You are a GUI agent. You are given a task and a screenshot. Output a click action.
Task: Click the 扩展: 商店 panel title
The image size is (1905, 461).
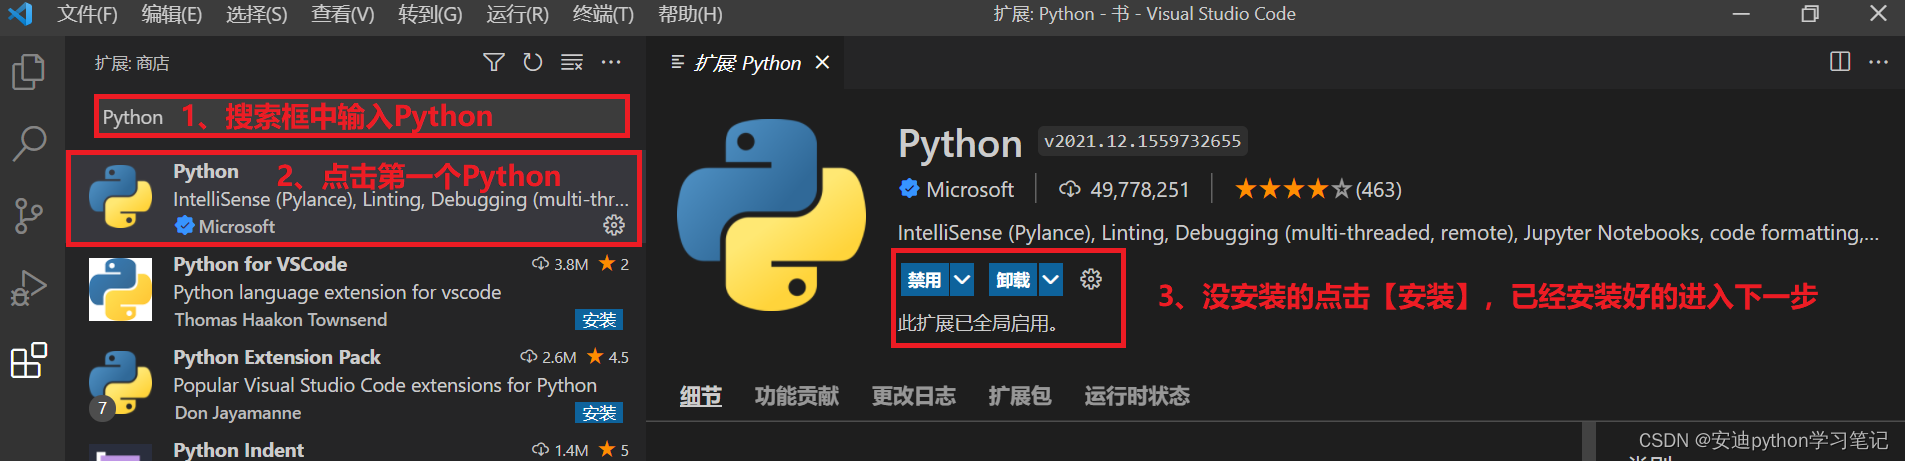(x=132, y=63)
